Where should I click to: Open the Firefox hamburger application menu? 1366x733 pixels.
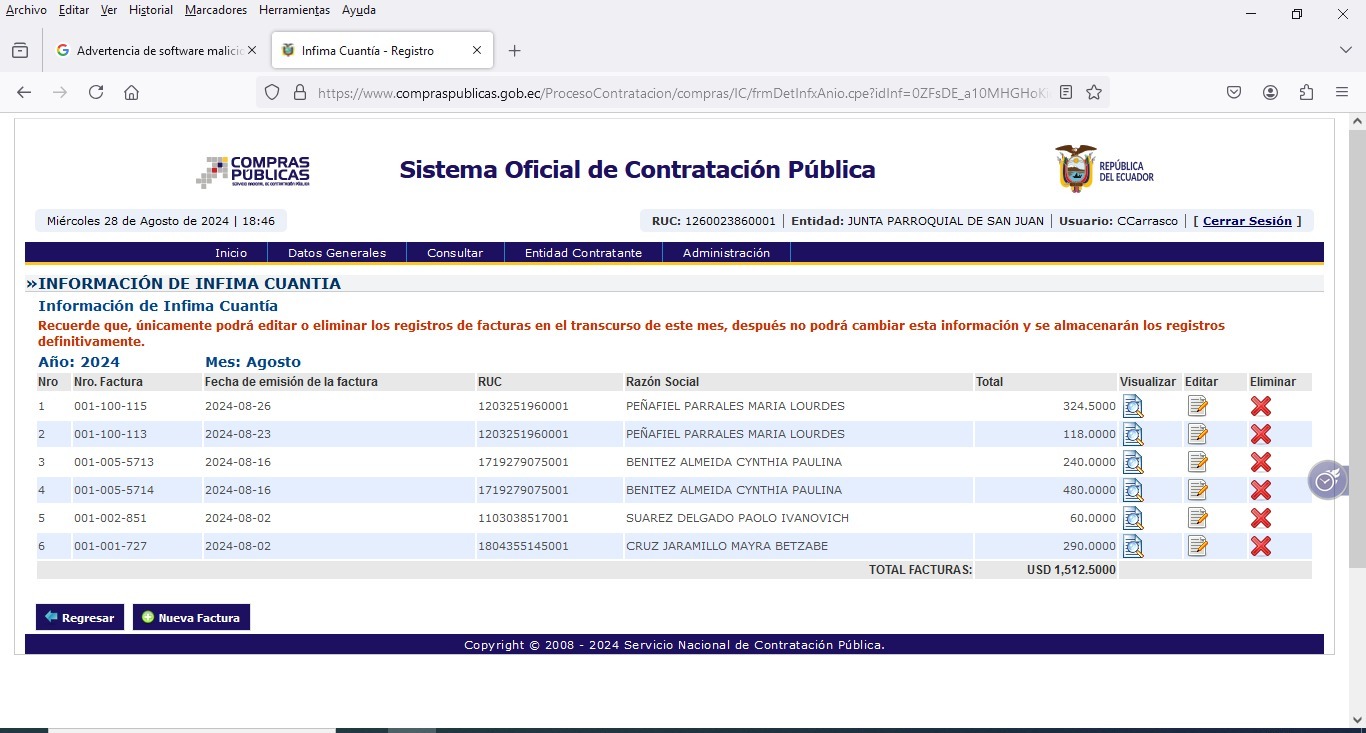coord(1342,92)
